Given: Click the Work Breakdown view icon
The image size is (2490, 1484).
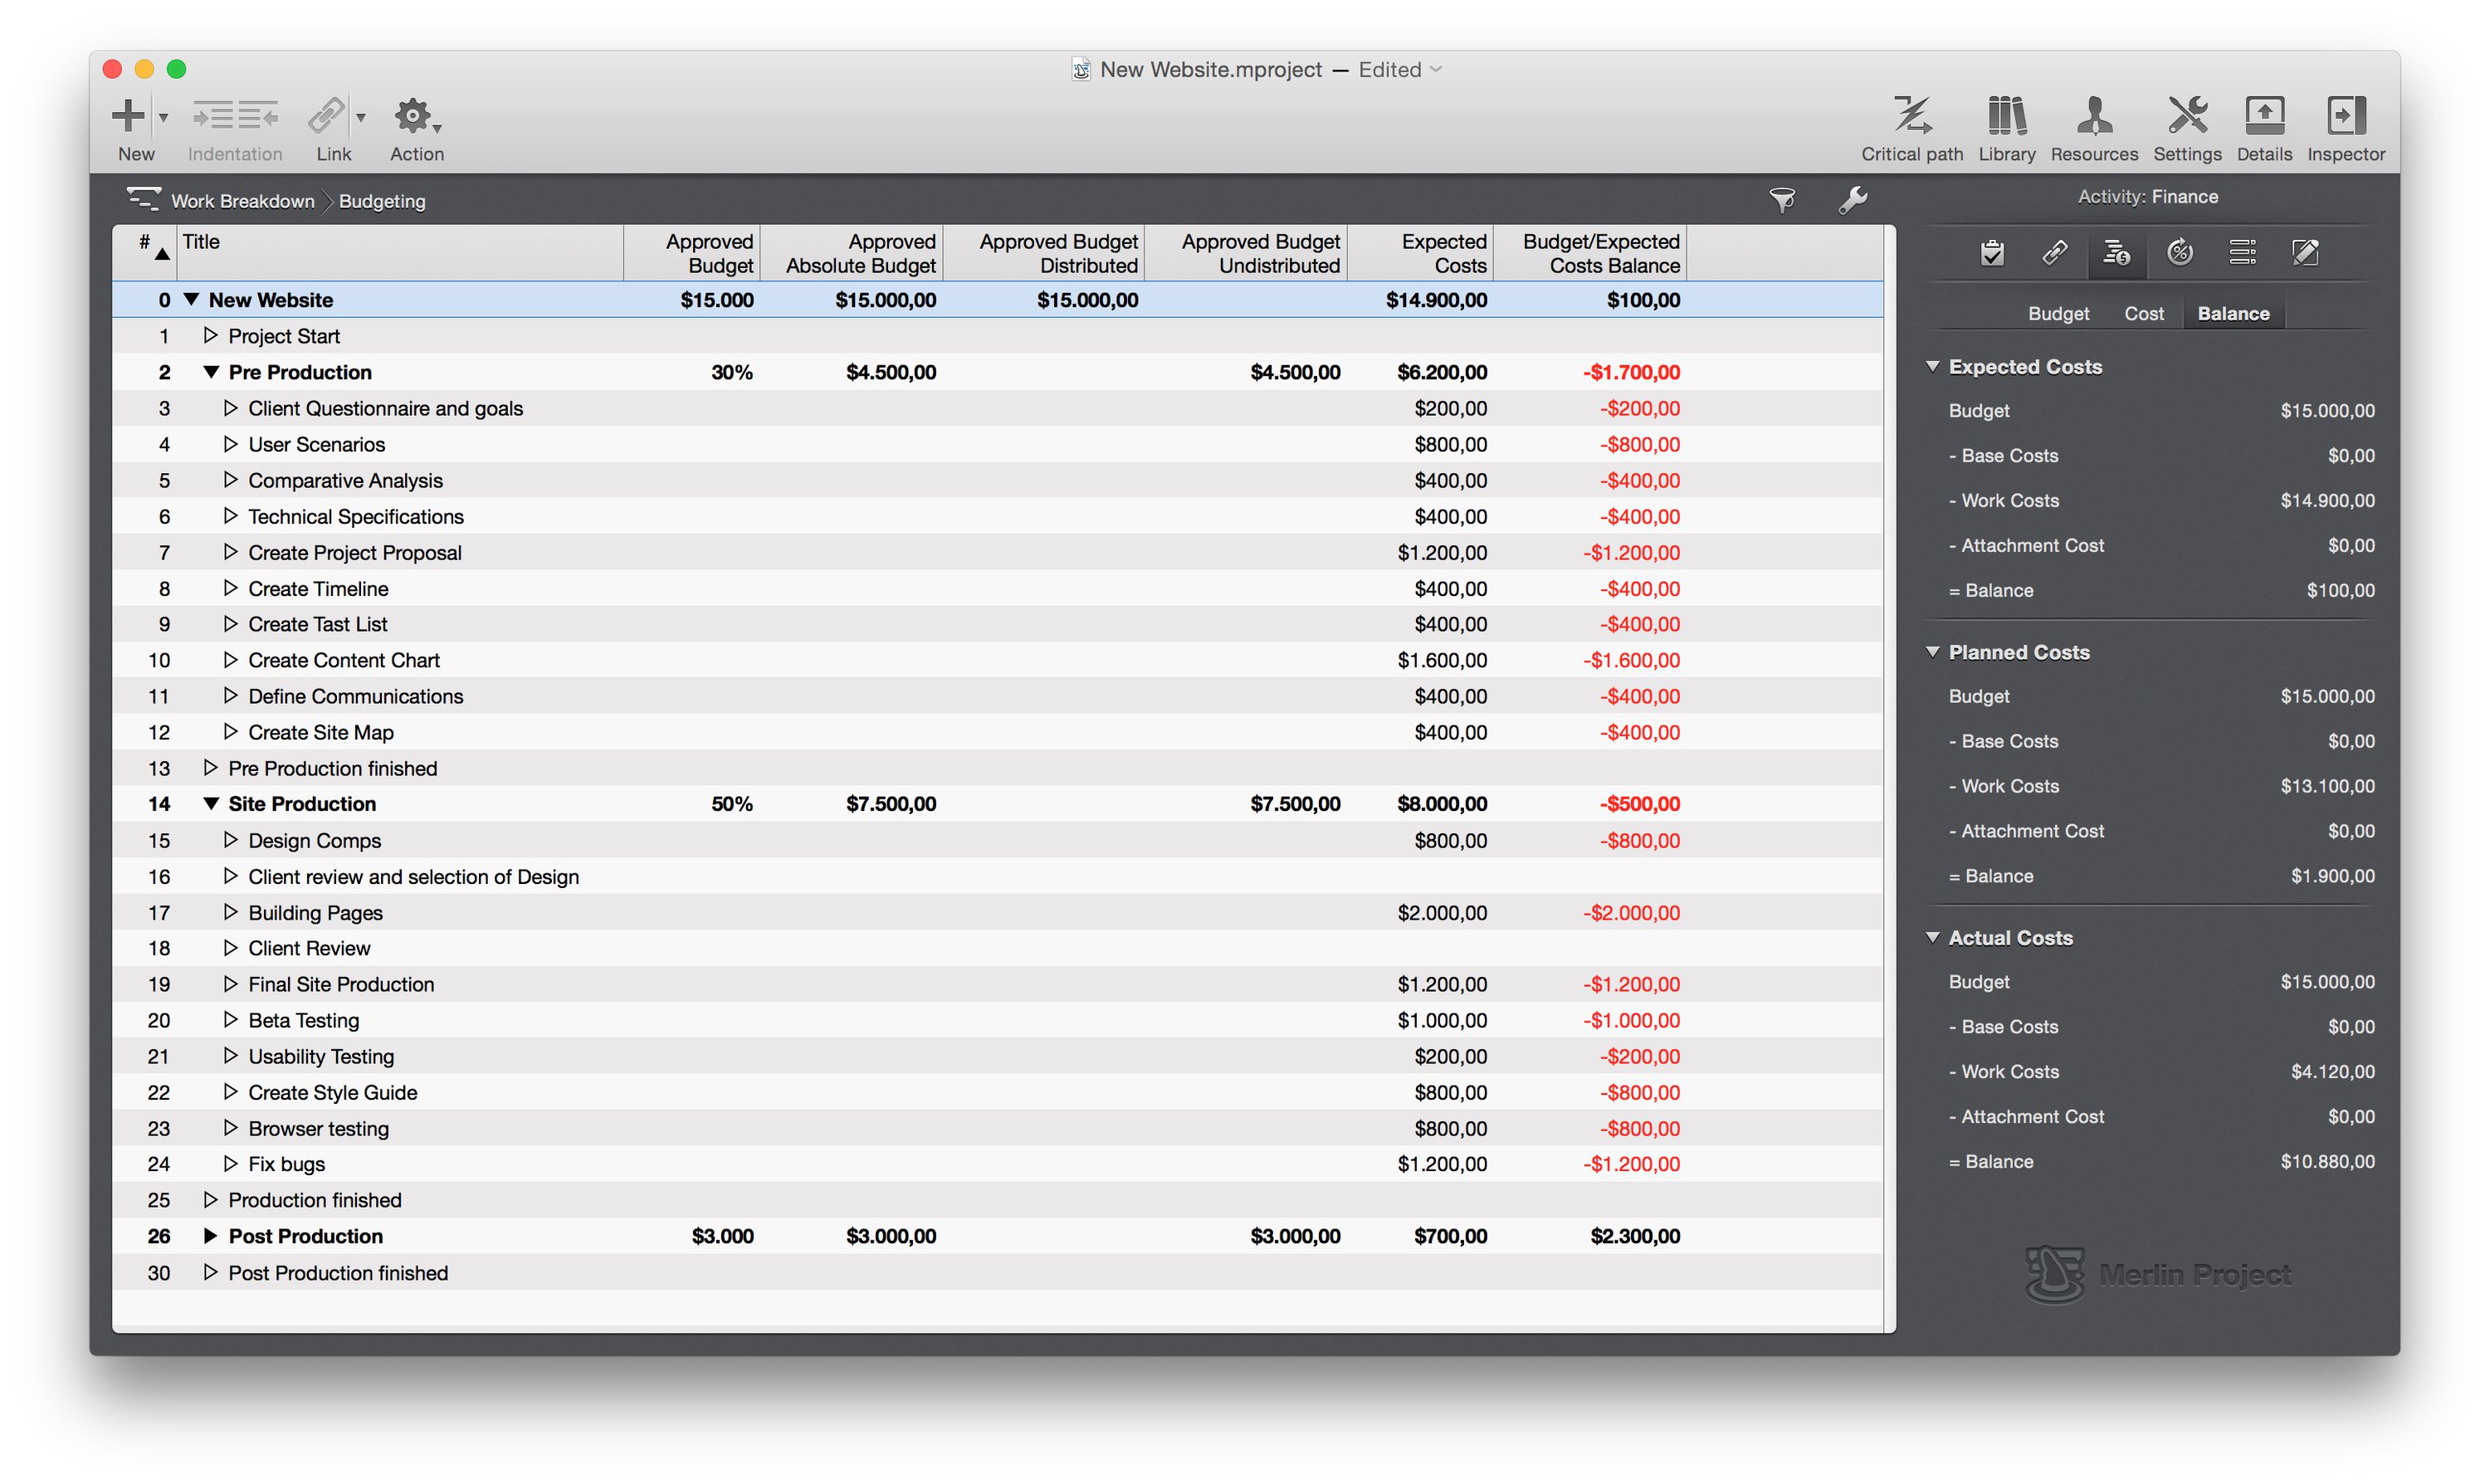Looking at the screenshot, I should point(143,199).
